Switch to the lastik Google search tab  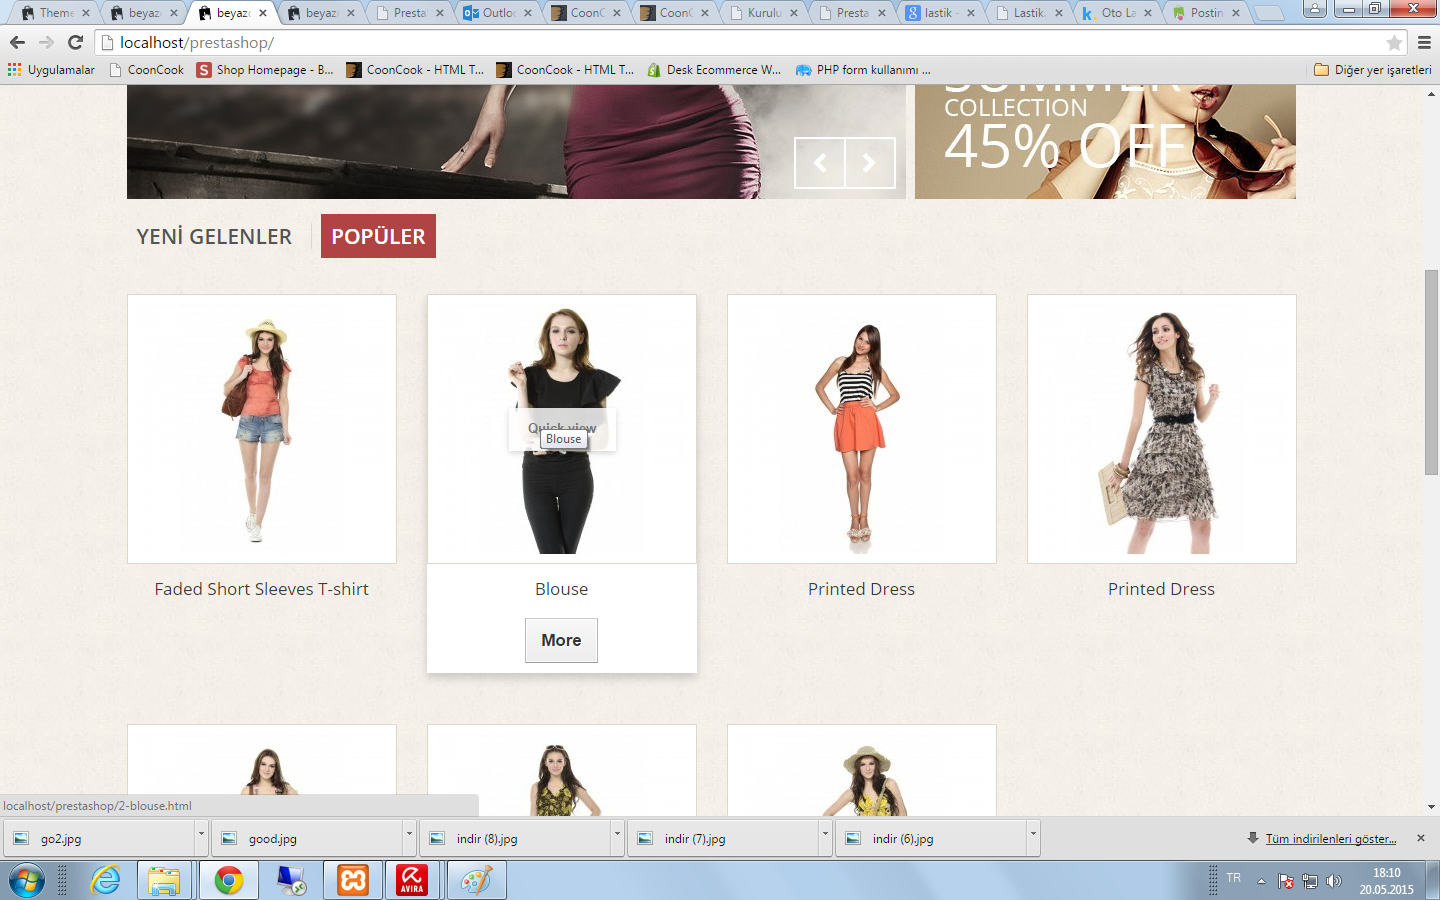point(938,13)
